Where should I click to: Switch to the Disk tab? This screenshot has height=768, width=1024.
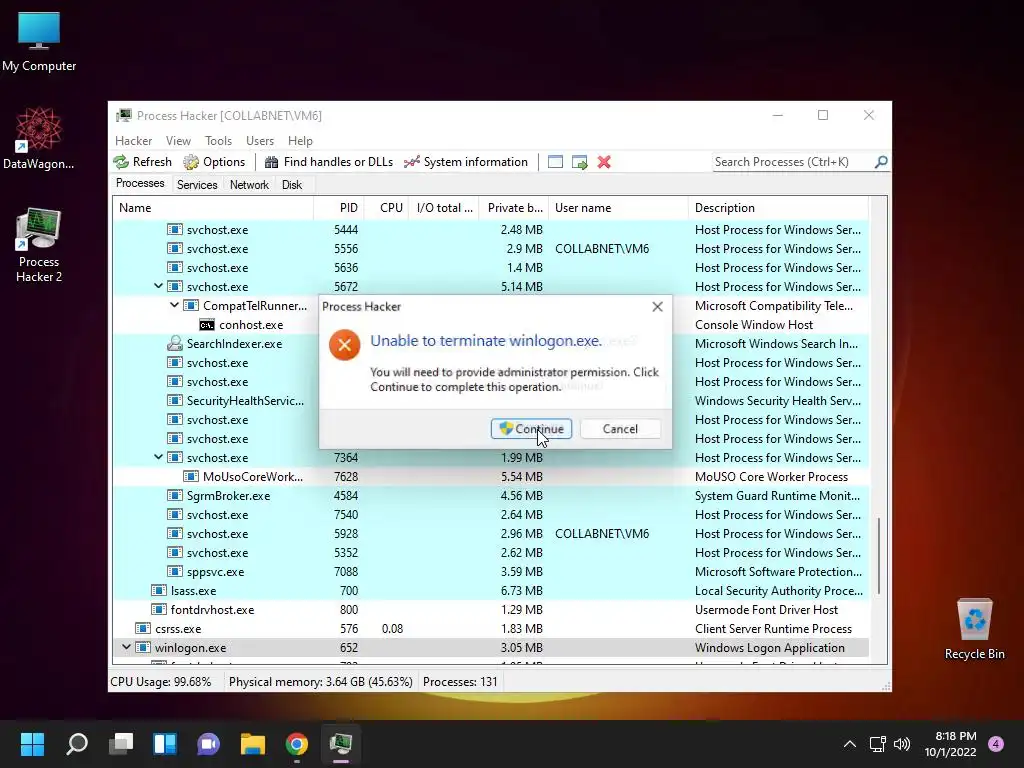[292, 185]
